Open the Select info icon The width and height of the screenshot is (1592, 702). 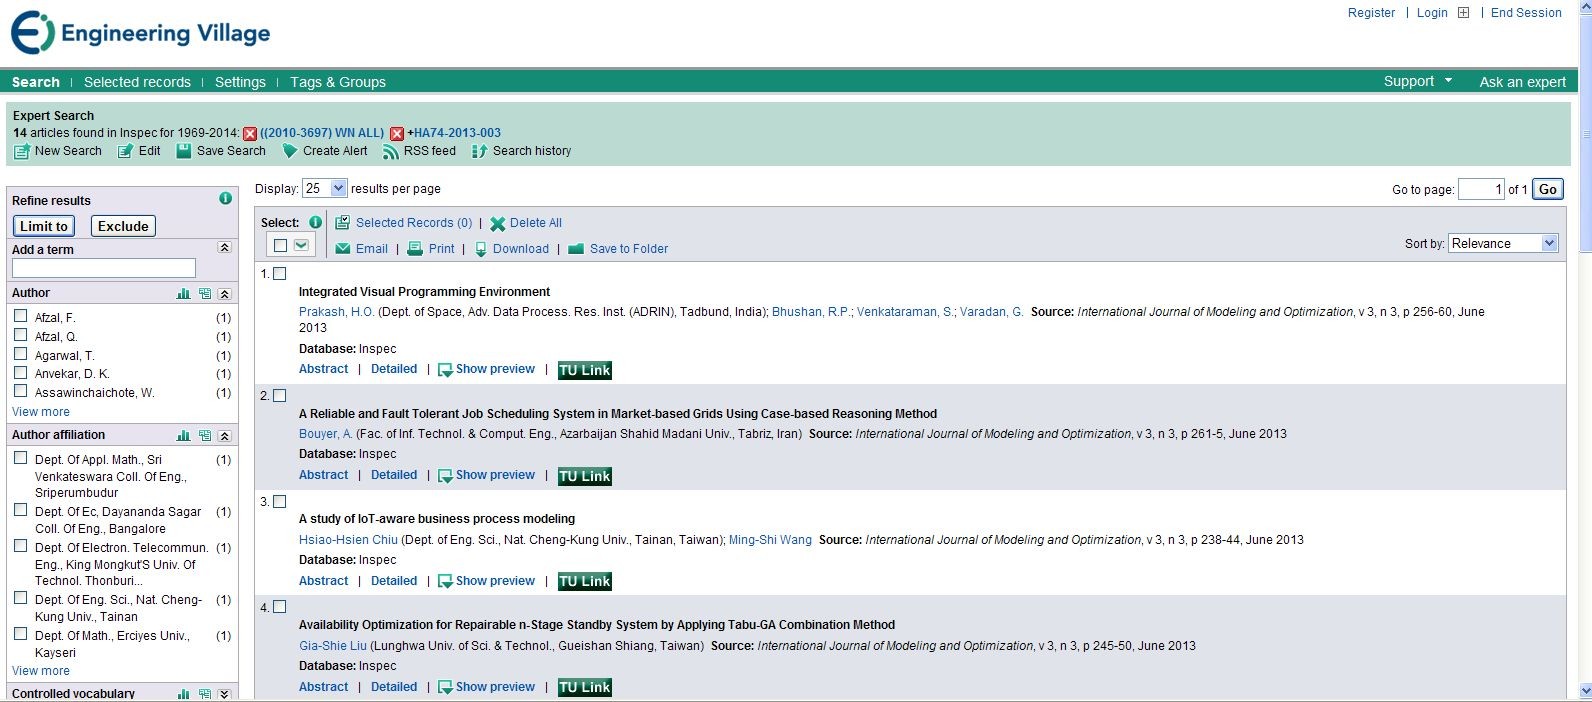pyautogui.click(x=315, y=222)
